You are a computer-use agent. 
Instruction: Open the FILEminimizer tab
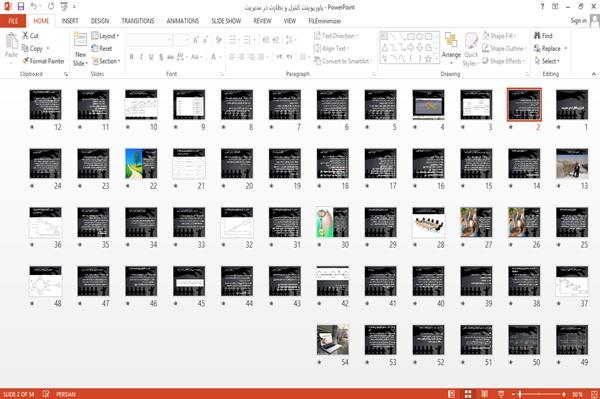click(x=324, y=21)
